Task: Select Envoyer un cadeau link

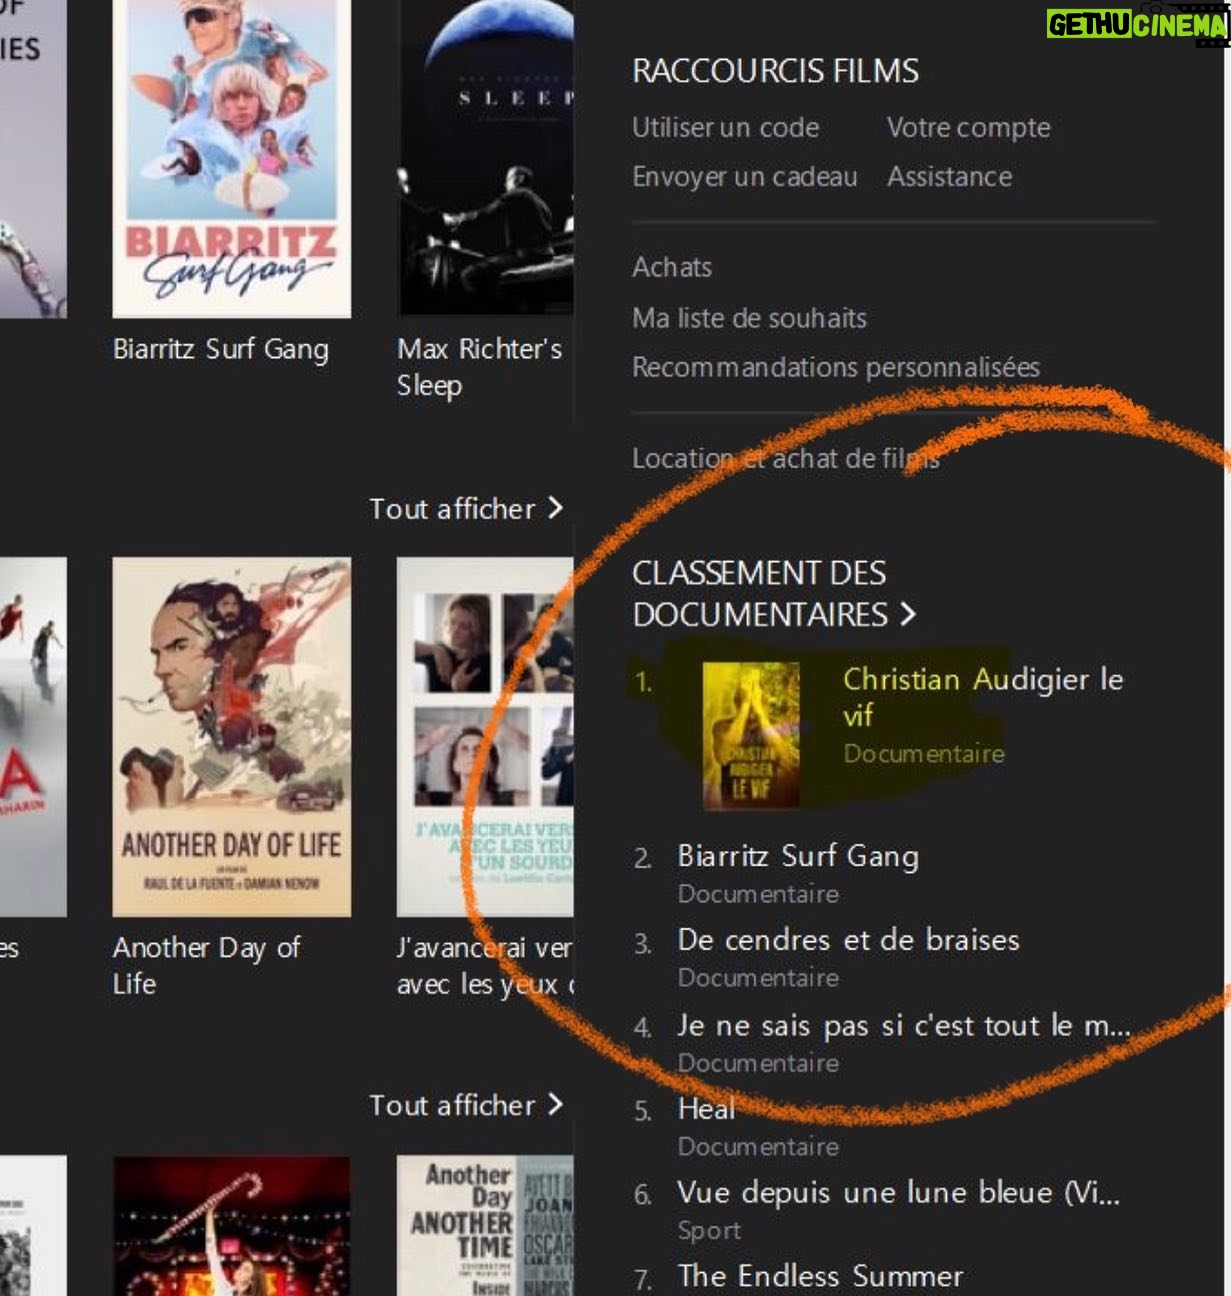Action: [x=745, y=177]
